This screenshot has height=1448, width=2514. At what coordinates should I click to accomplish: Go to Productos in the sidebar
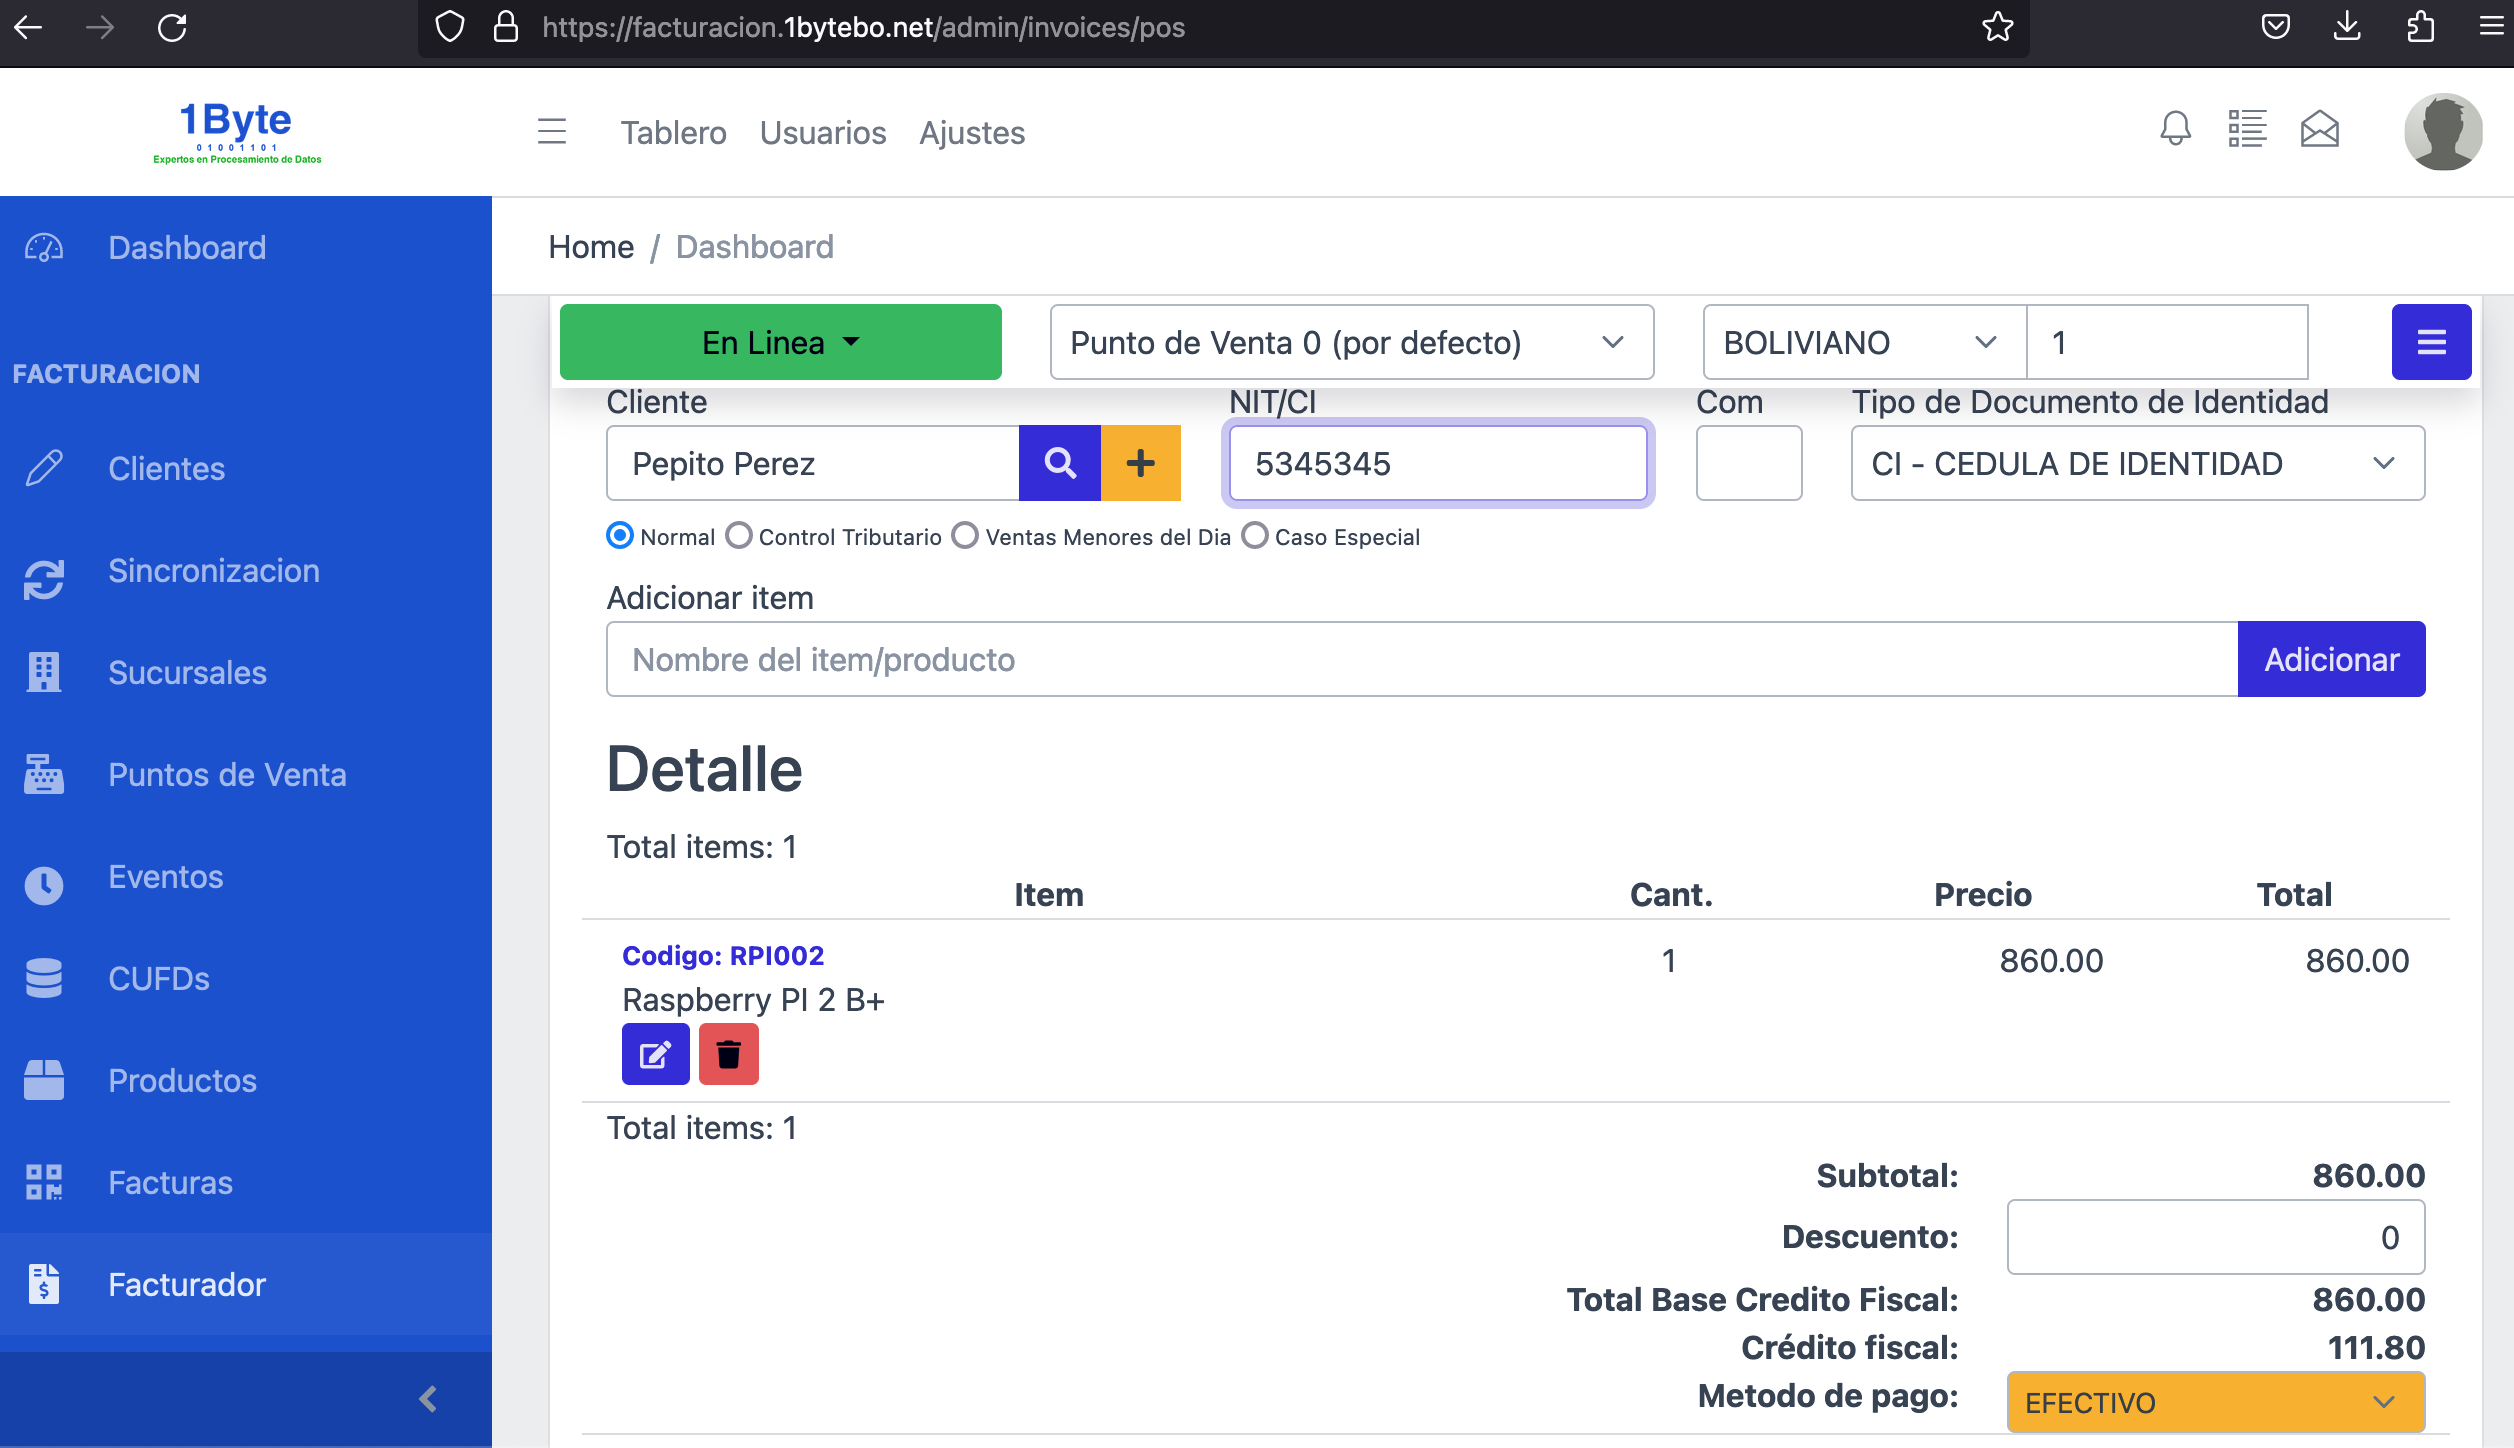182,1080
